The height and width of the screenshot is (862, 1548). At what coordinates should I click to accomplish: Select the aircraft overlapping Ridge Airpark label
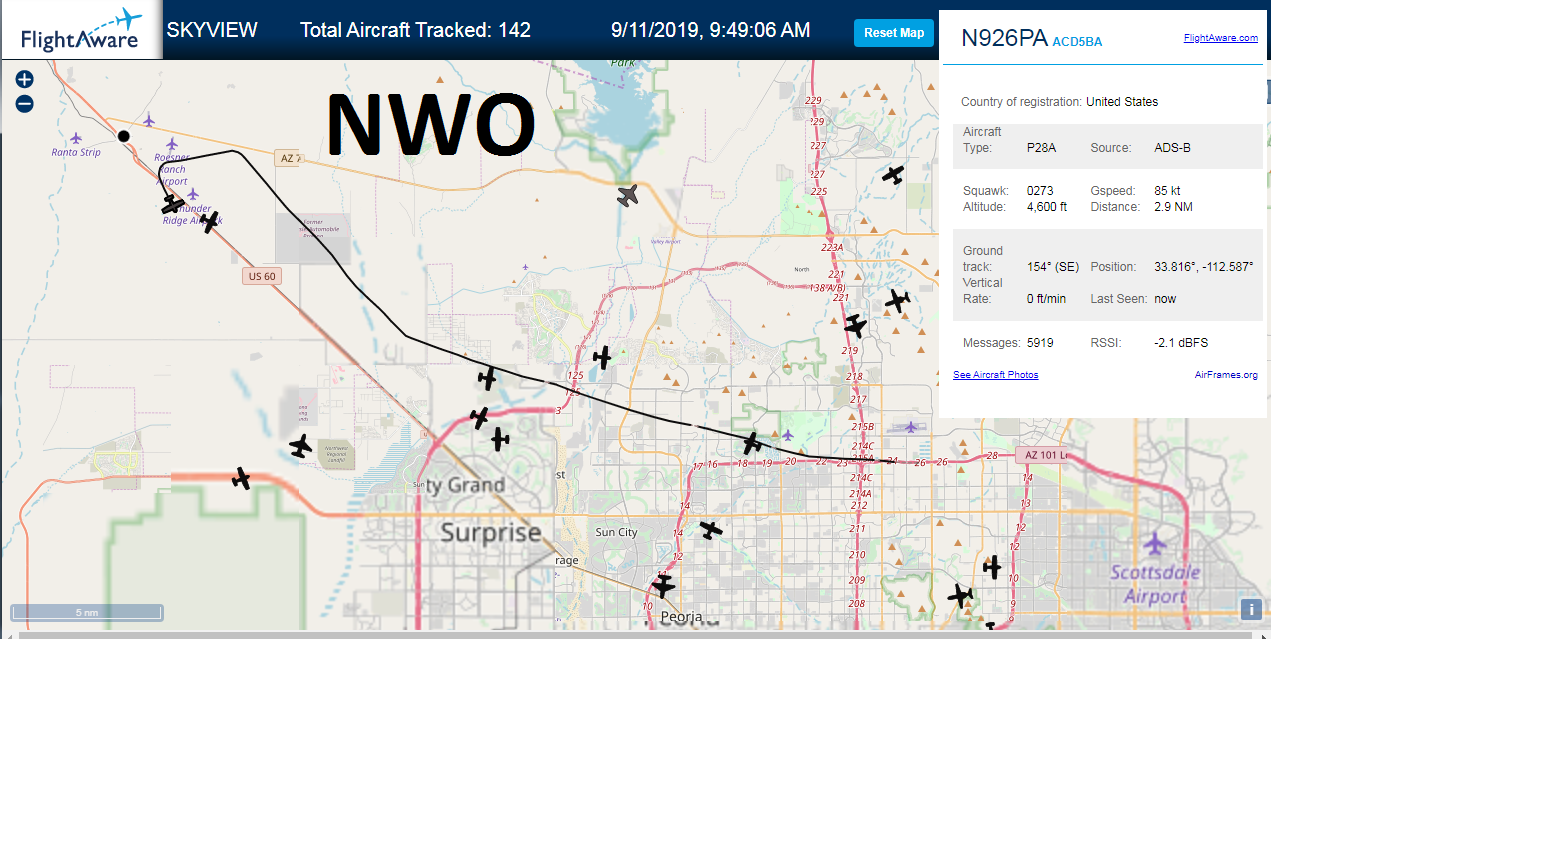(x=208, y=221)
